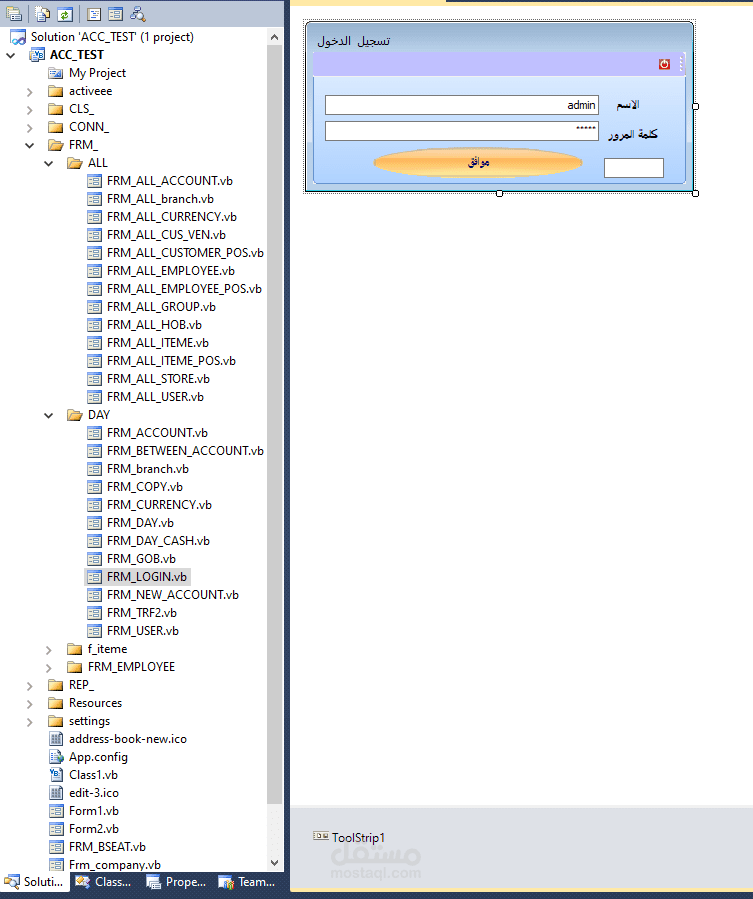Click the View Class Diagram icon
Viewport: 753px width, 899px height.
[x=138, y=14]
